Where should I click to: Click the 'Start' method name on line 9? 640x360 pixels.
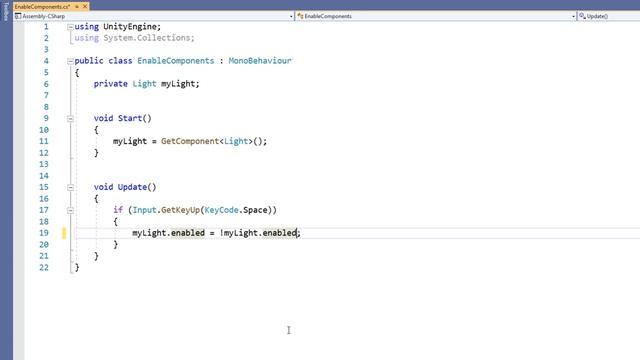pos(130,118)
